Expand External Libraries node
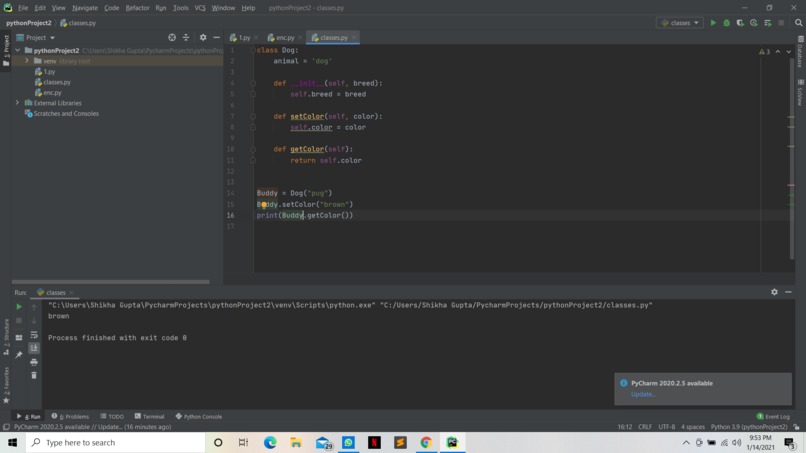 pos(17,103)
